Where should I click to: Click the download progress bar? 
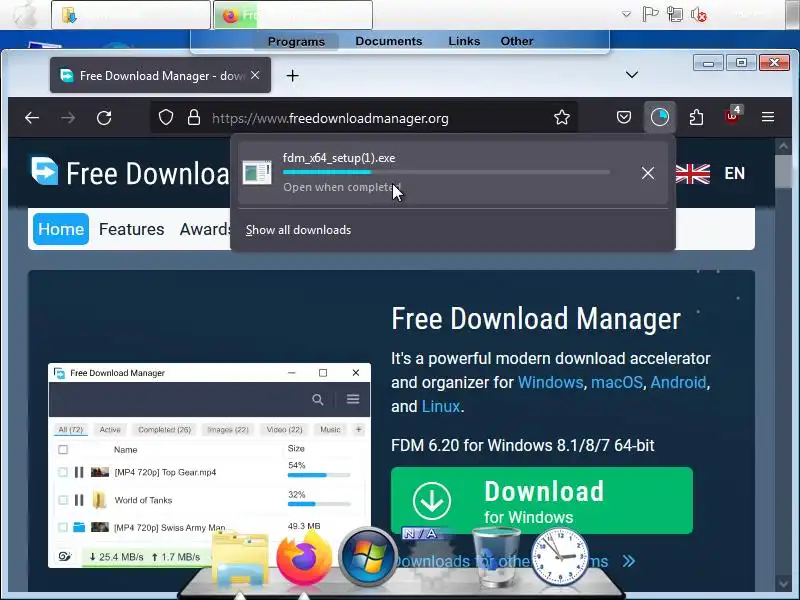click(x=446, y=172)
